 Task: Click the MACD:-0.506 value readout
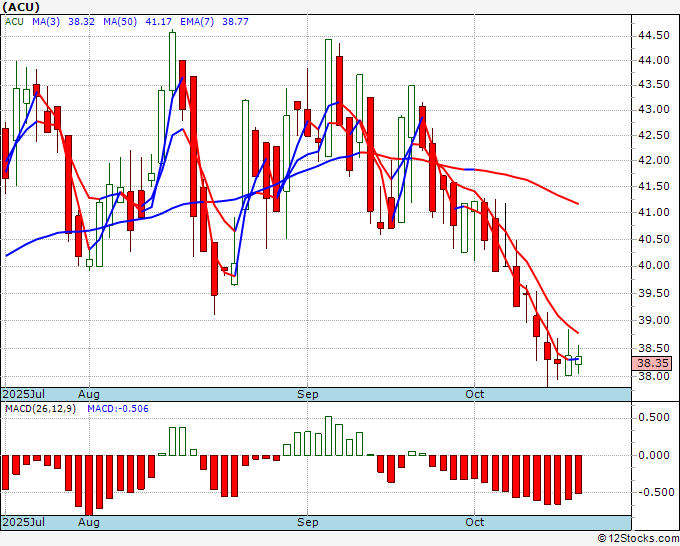coord(118,409)
